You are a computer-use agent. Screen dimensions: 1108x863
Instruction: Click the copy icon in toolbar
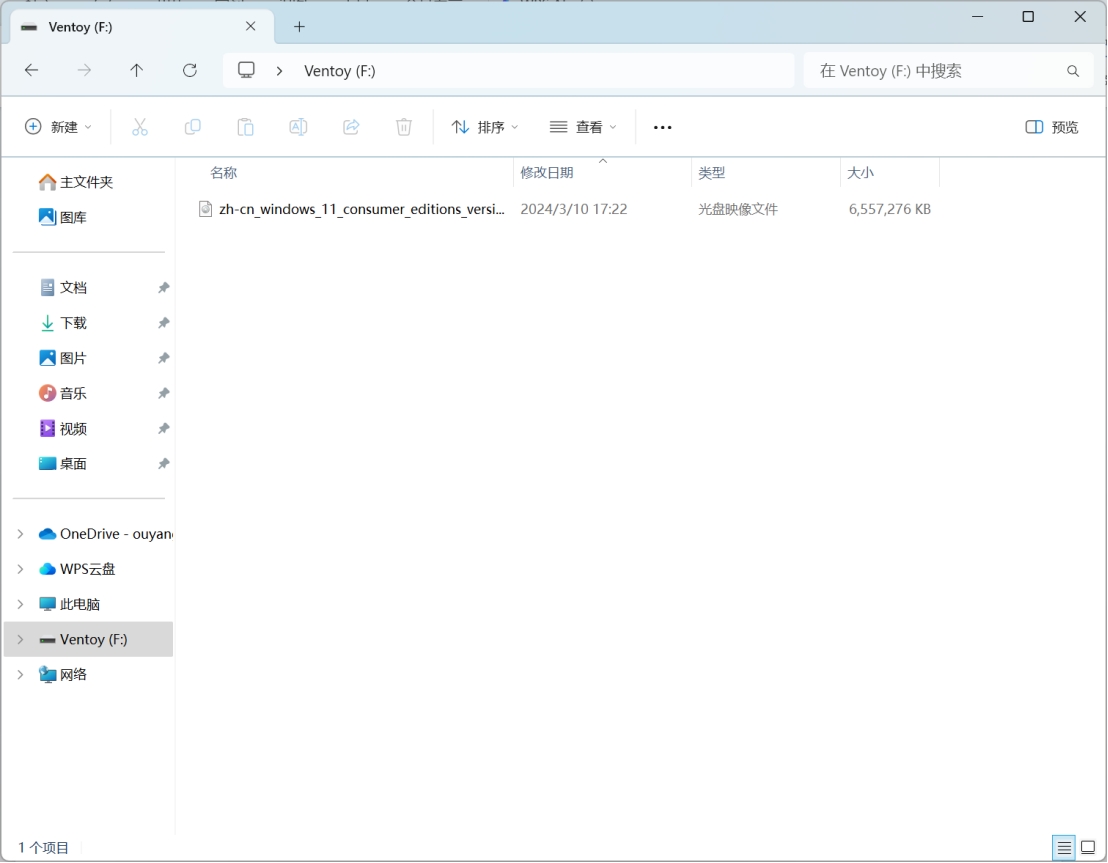point(193,127)
